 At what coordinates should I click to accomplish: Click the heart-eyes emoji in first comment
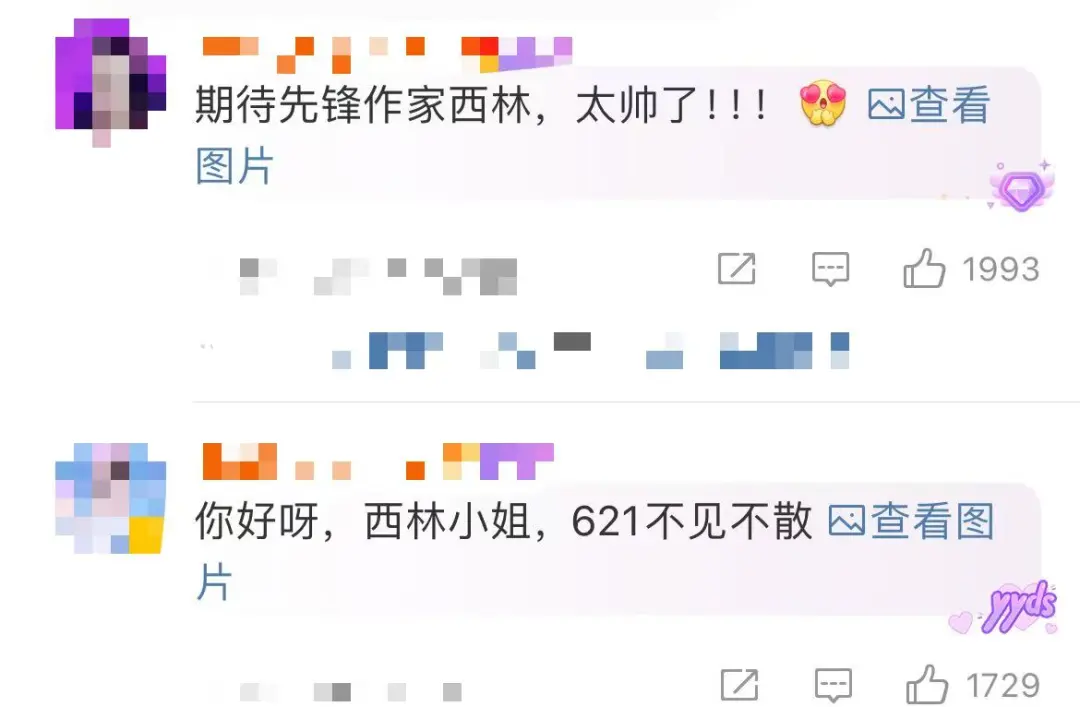pyautogui.click(x=823, y=103)
